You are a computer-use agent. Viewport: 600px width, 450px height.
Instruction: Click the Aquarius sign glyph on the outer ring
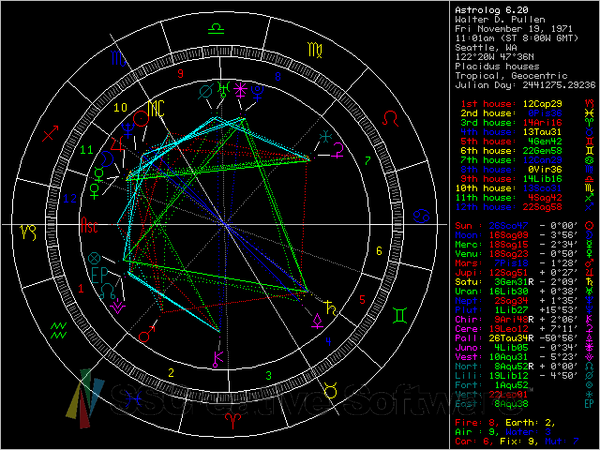pos(59,330)
